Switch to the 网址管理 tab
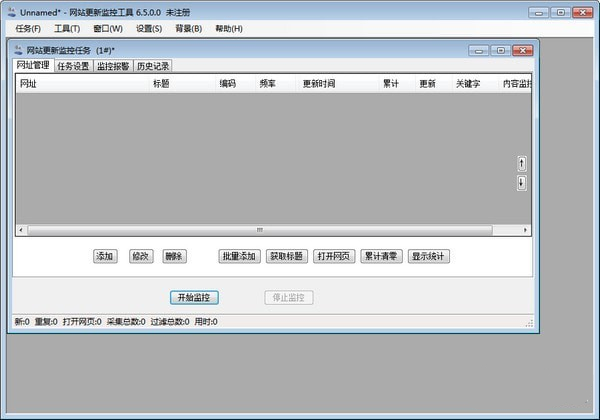This screenshot has width=600, height=420. (x=33, y=65)
